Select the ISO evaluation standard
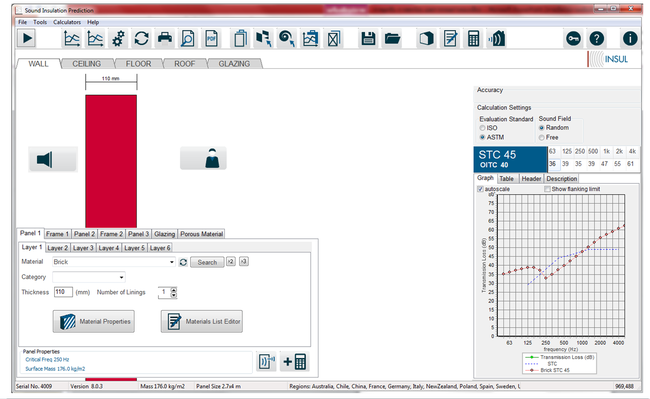Screen dimensions: 650x399 [483, 128]
